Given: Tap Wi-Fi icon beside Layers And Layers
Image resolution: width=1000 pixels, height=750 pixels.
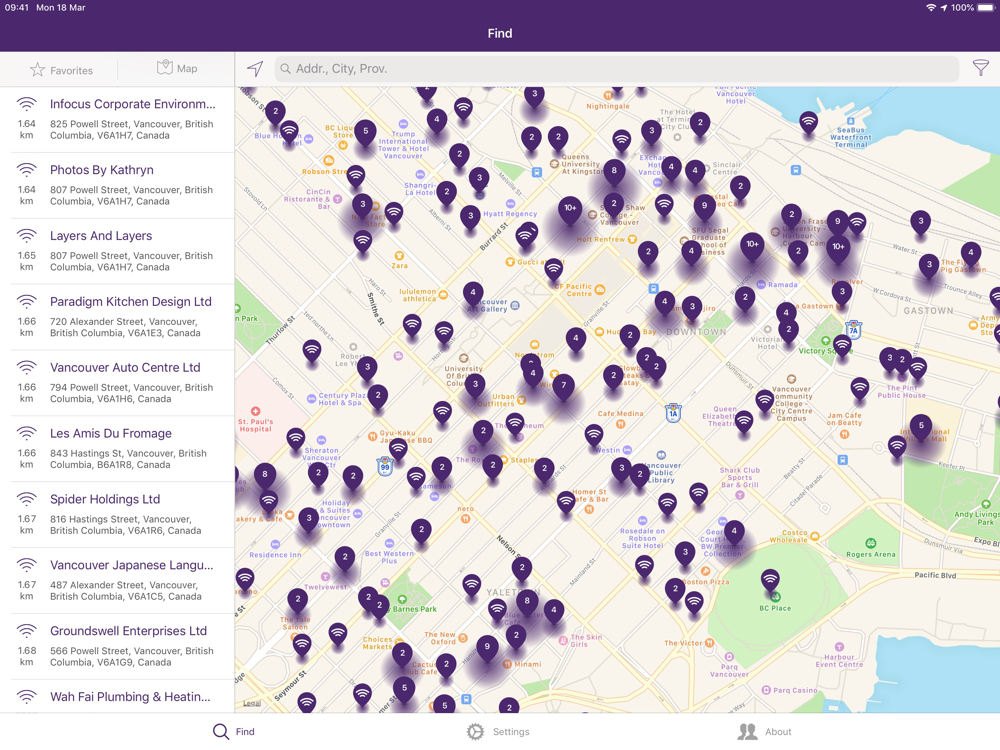Looking at the screenshot, I should click(x=27, y=235).
